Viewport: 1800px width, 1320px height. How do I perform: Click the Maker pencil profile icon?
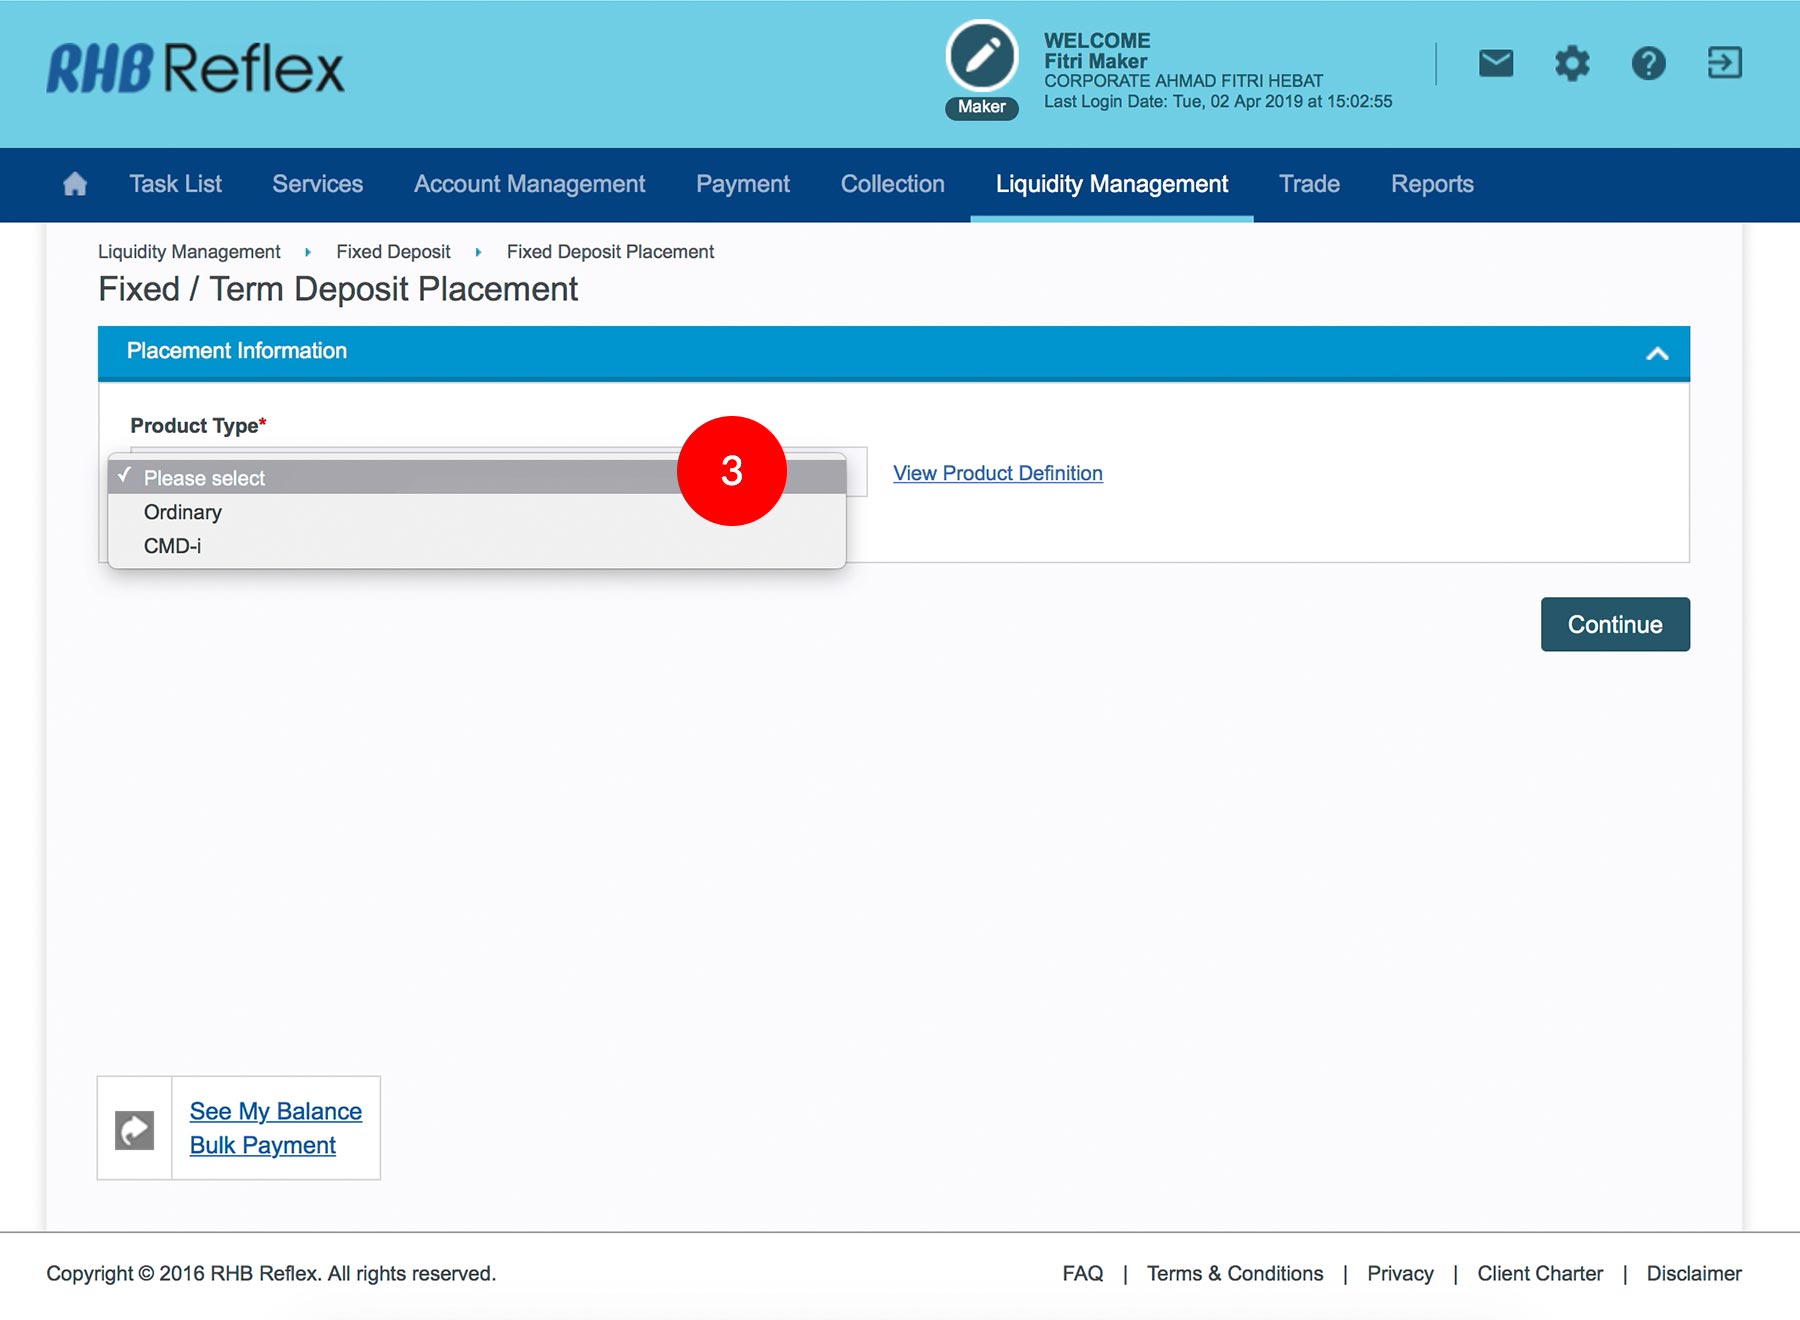[981, 57]
